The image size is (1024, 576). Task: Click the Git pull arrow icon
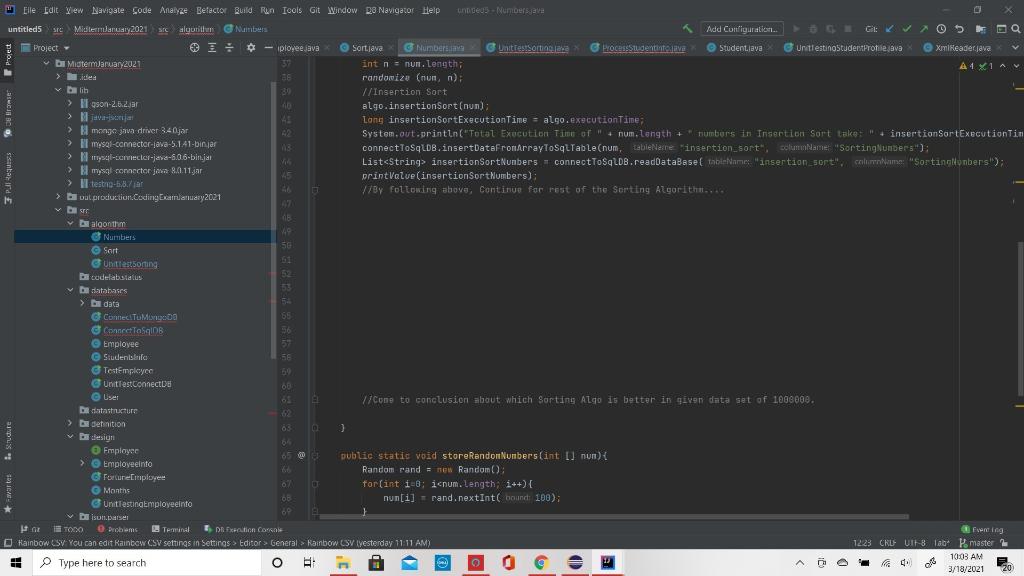click(x=888, y=29)
